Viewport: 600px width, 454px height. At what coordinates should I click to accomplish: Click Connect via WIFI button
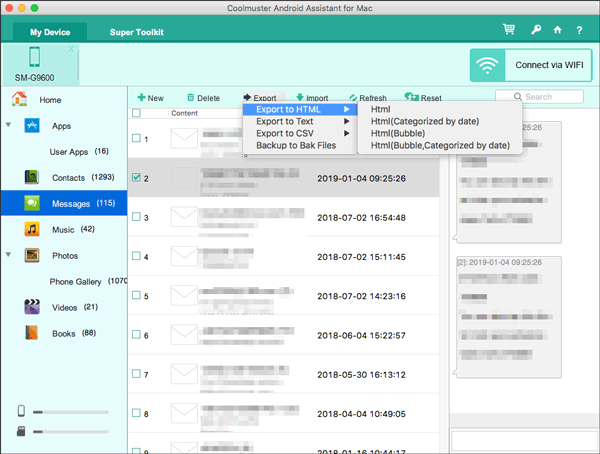click(x=531, y=65)
